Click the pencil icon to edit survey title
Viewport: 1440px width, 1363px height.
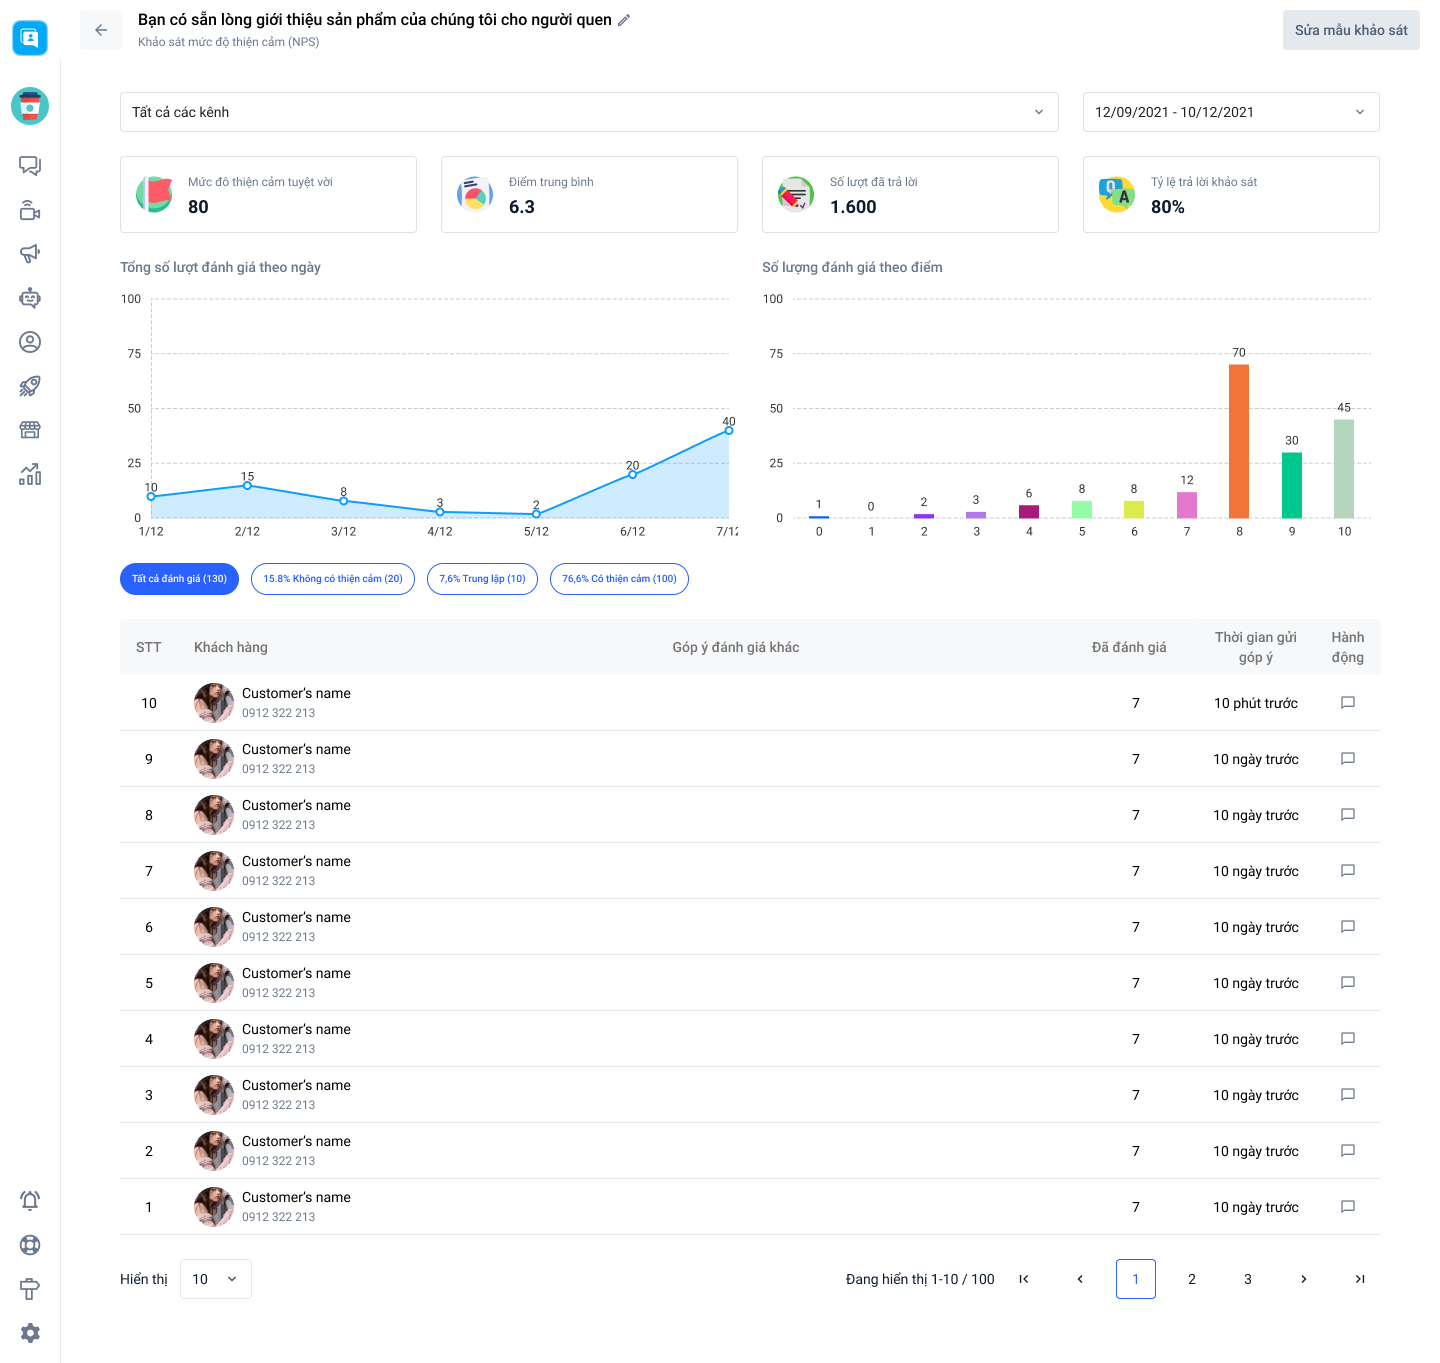tap(624, 20)
